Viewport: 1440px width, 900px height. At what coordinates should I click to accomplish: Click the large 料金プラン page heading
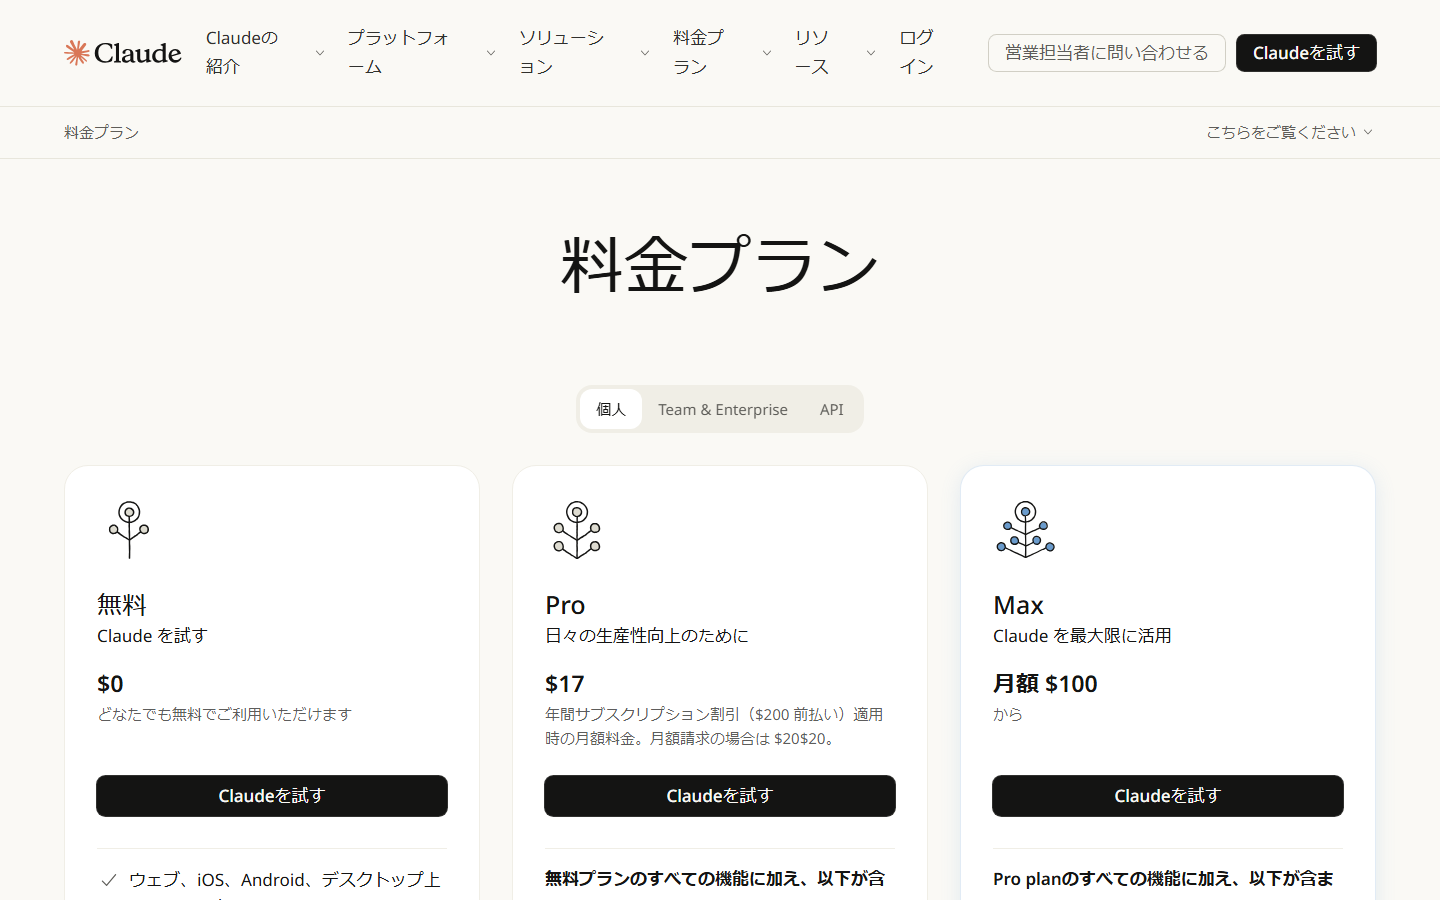[720, 265]
